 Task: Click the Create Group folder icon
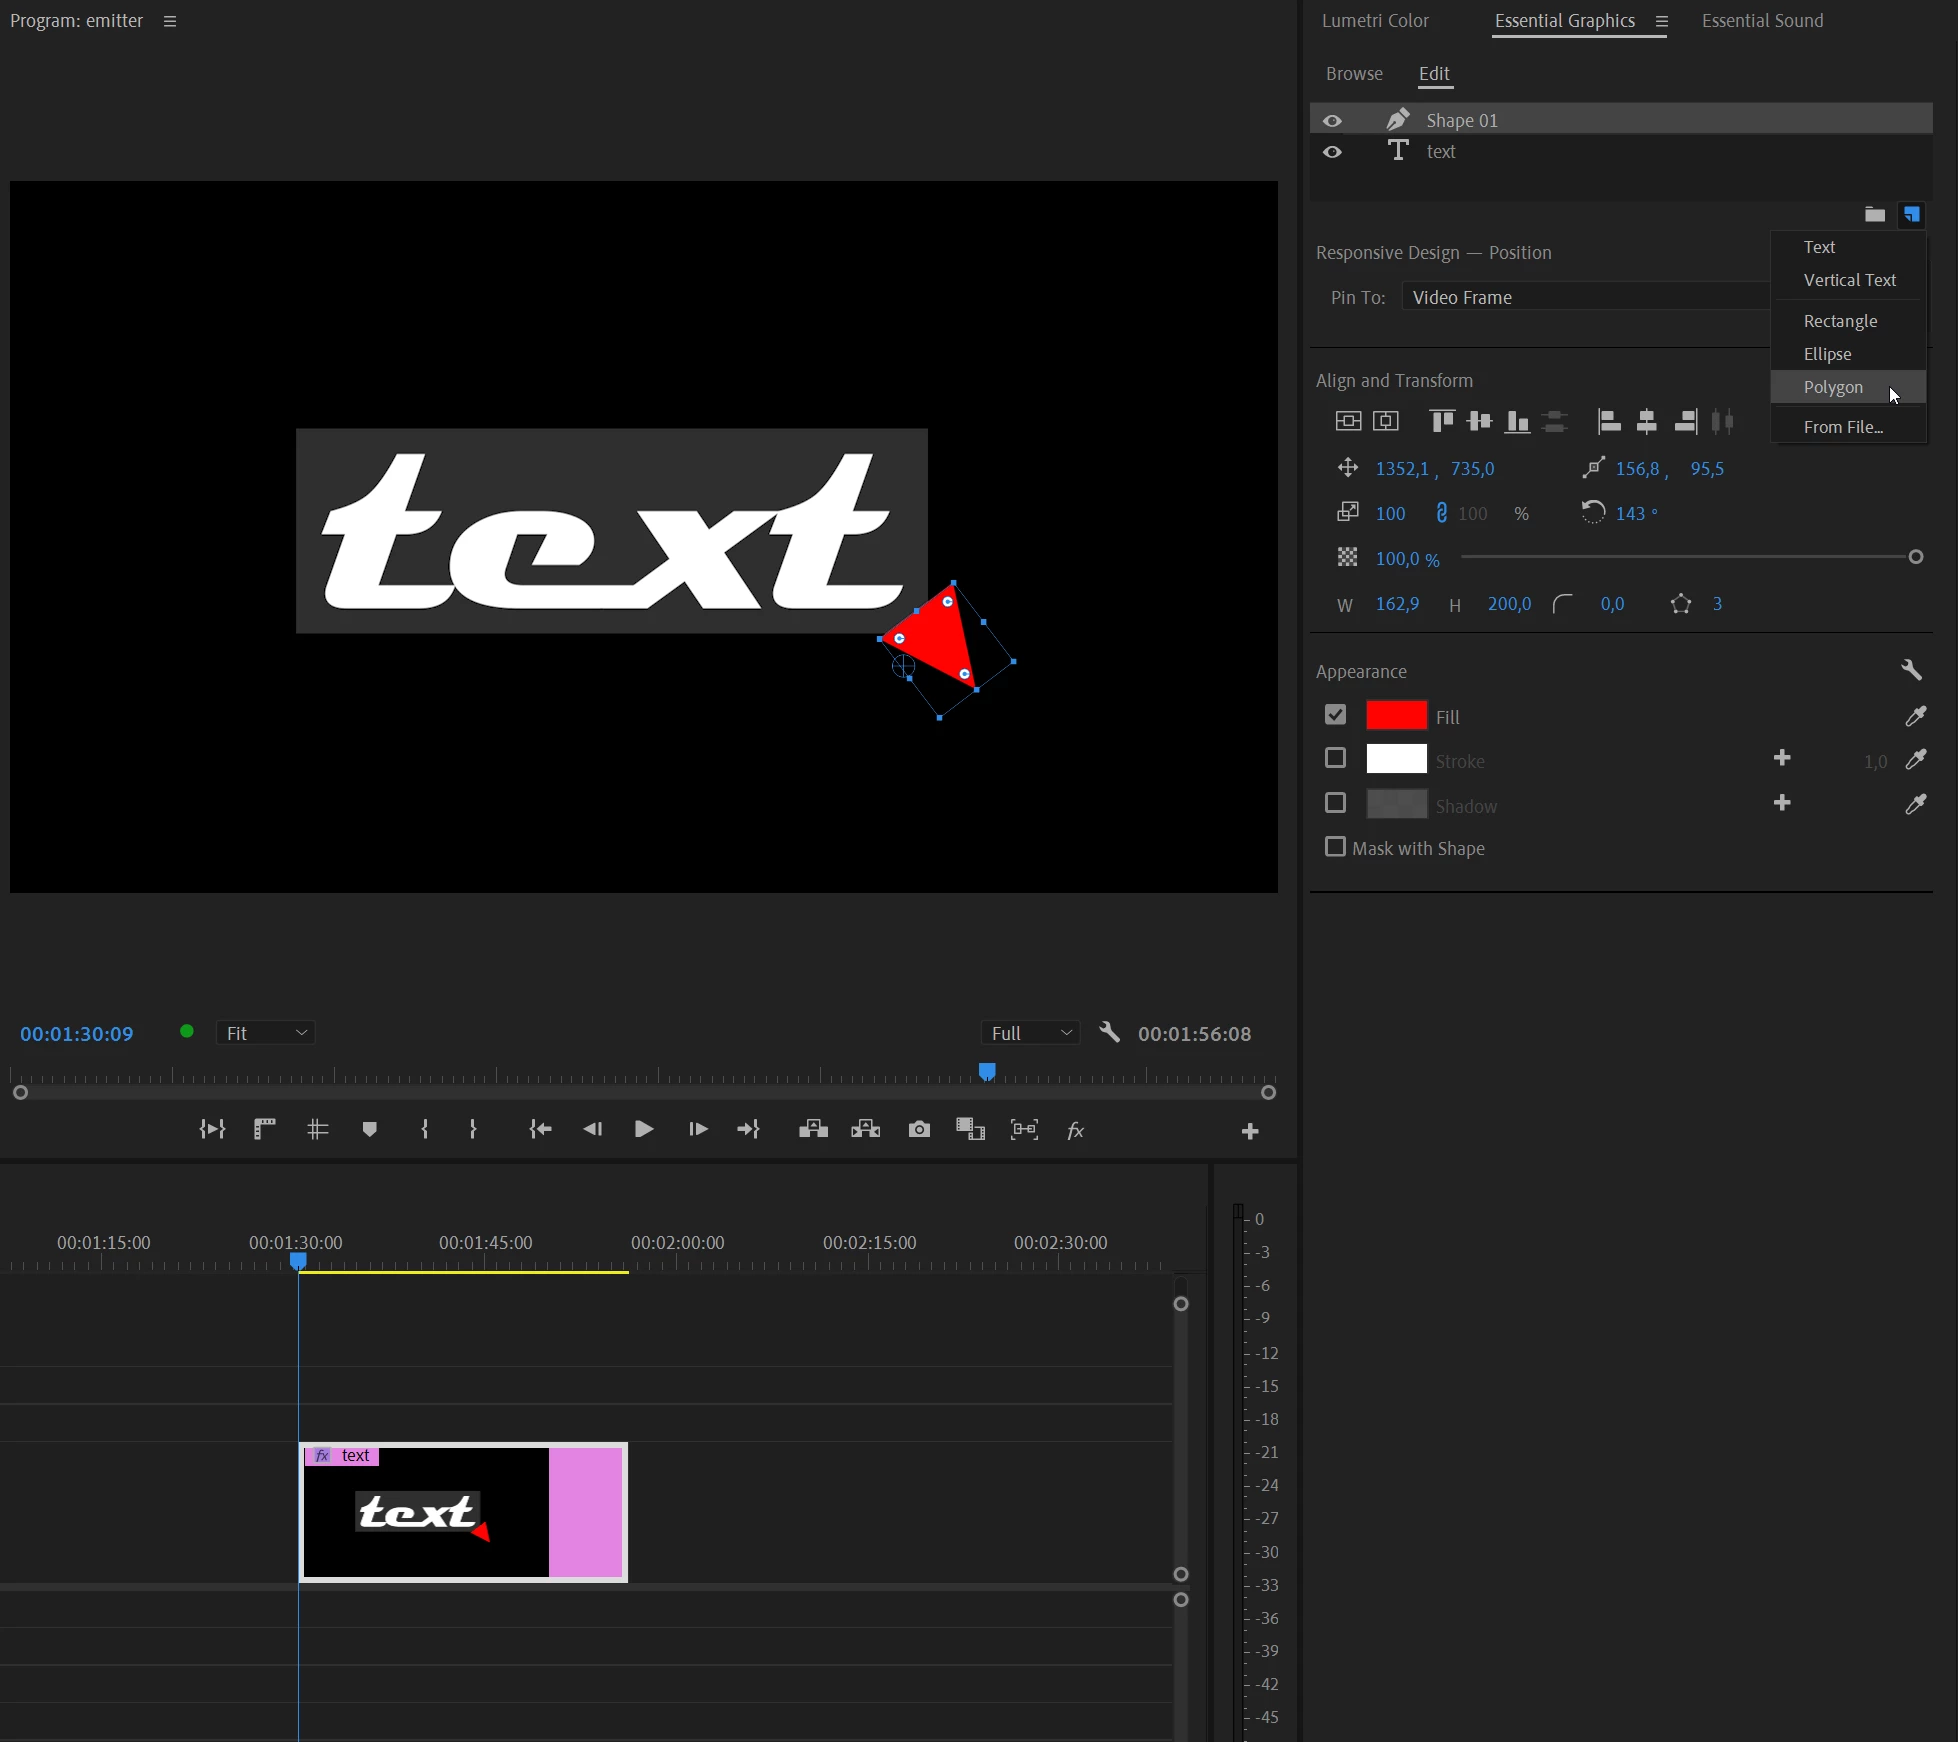tap(1874, 214)
